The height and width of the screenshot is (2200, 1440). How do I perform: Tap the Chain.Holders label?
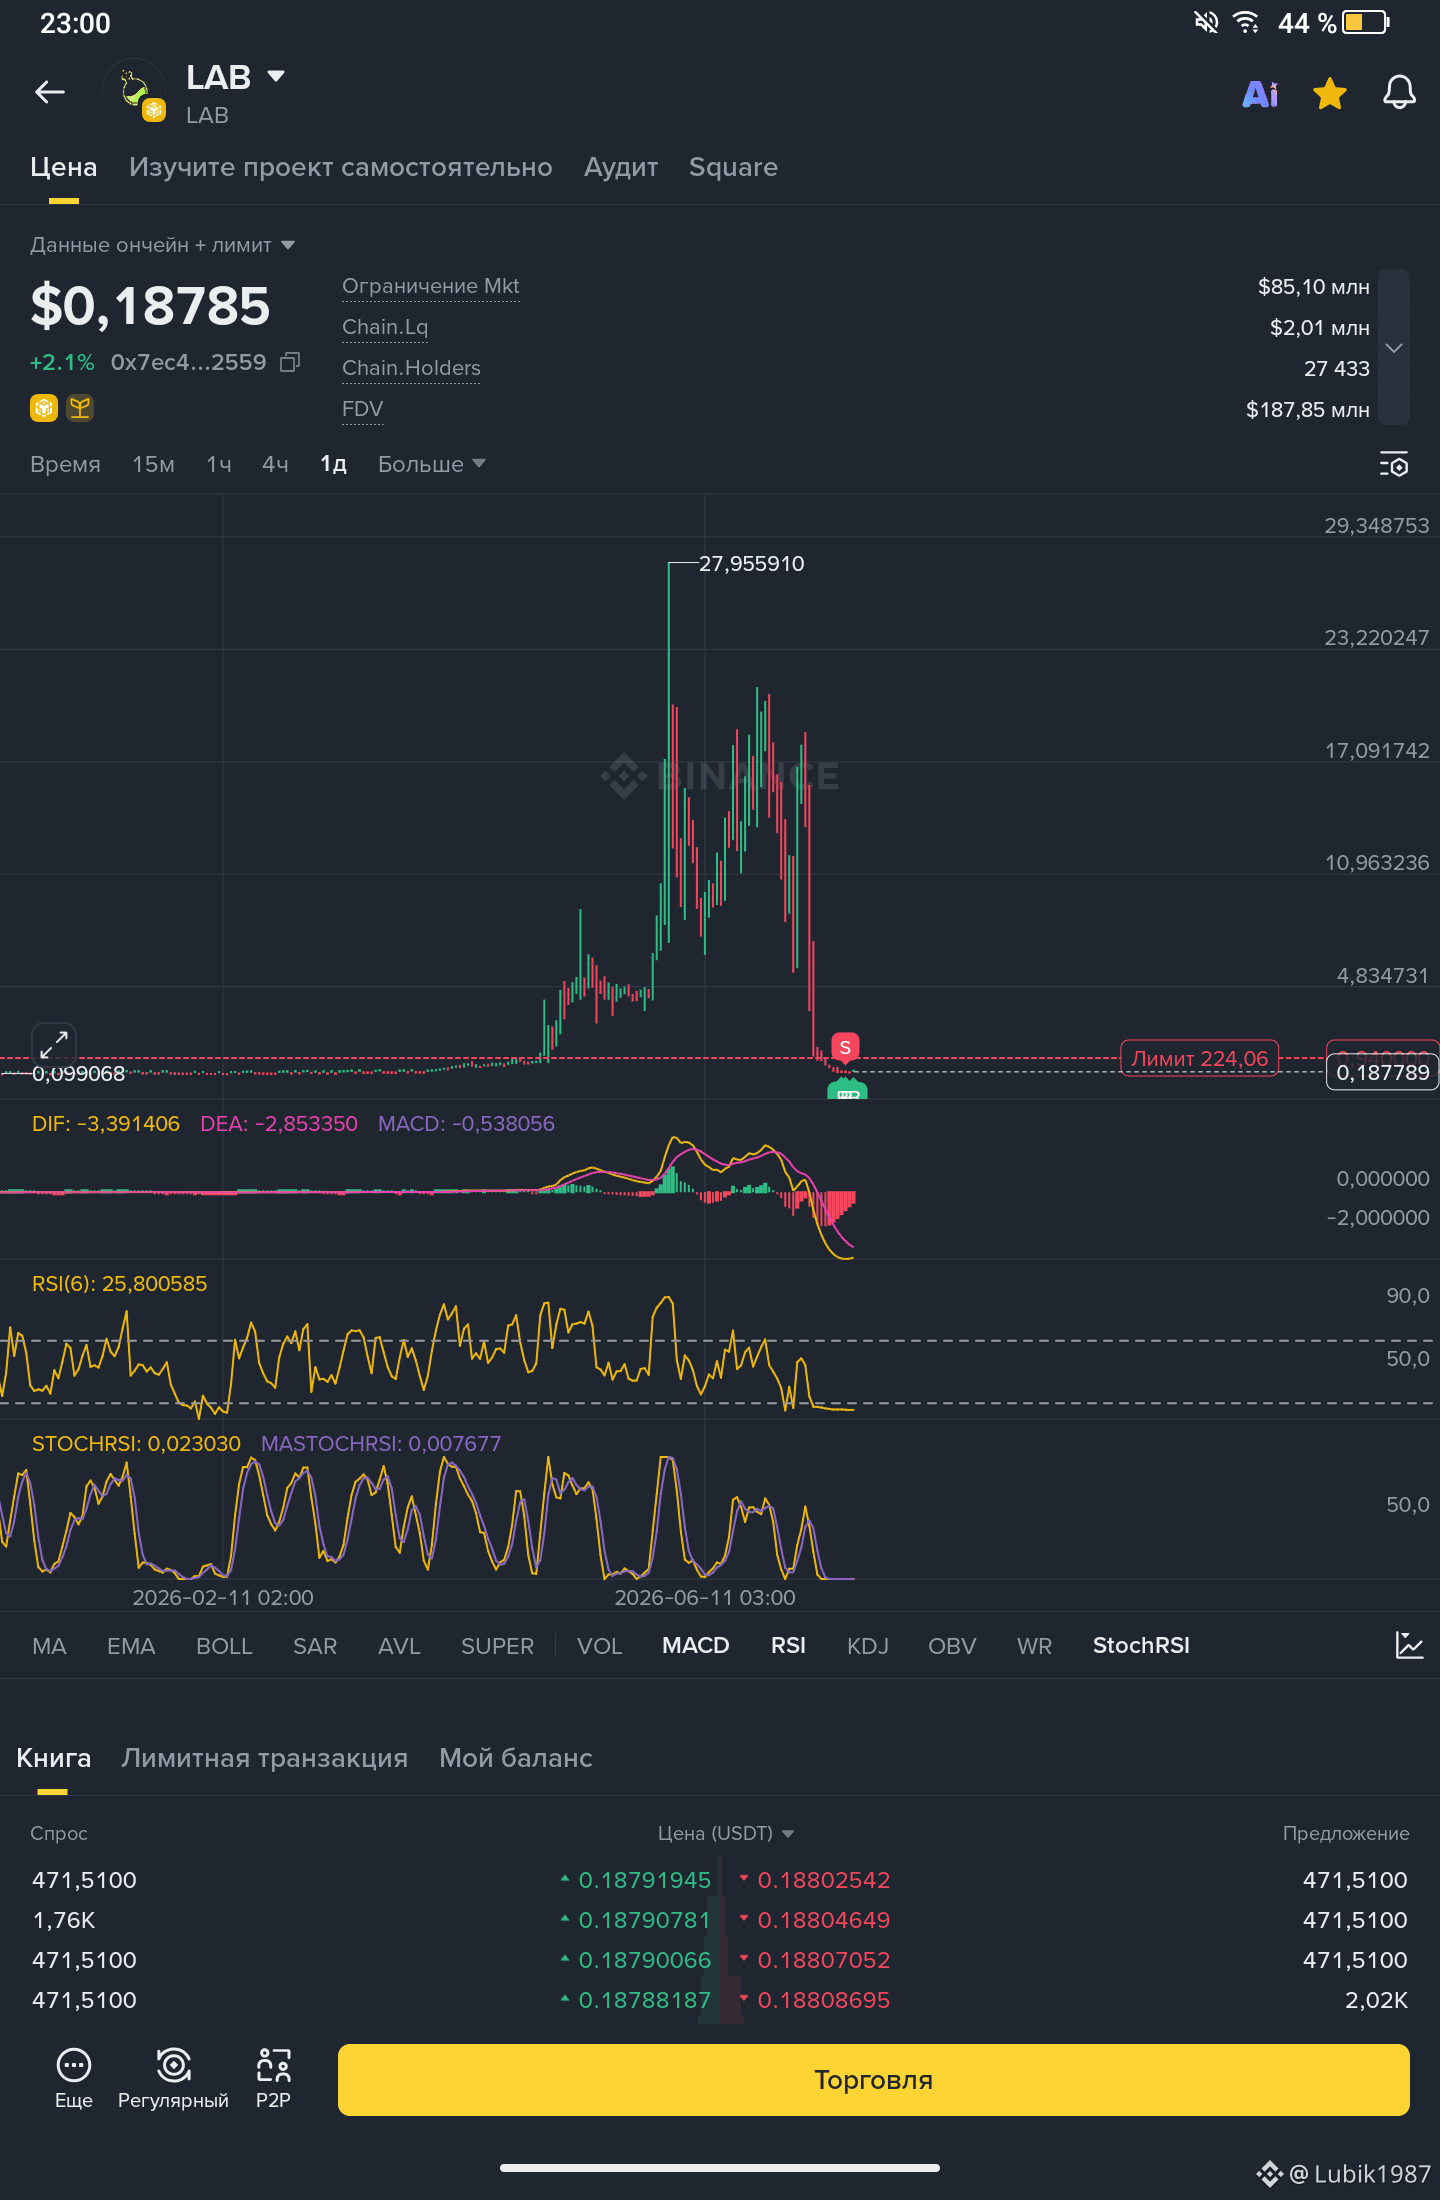(x=411, y=368)
